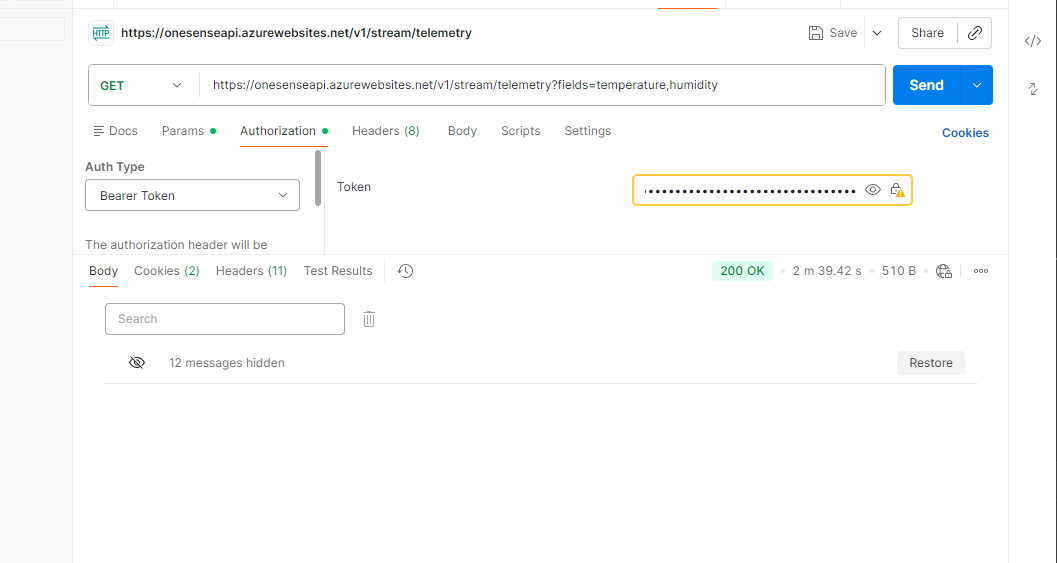Viewport: 1057px width, 563px height.
Task: Copy request link via chain icon
Action: pos(975,33)
